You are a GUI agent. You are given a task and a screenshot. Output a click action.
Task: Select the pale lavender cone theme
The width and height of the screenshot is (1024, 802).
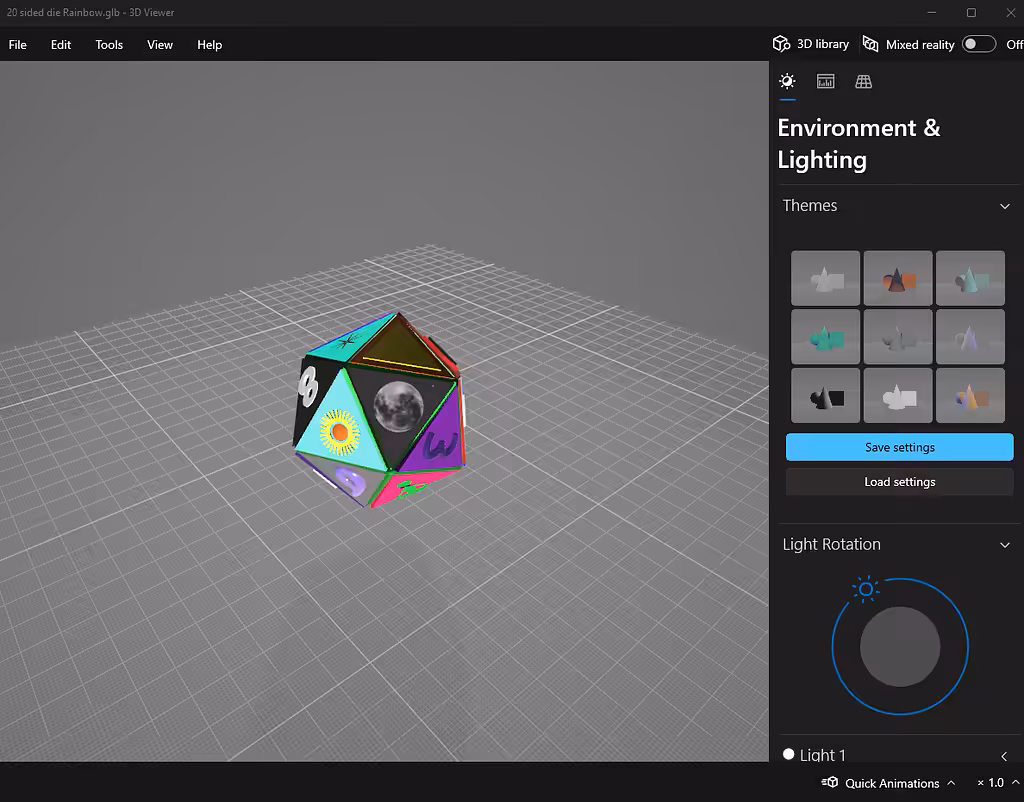point(970,337)
